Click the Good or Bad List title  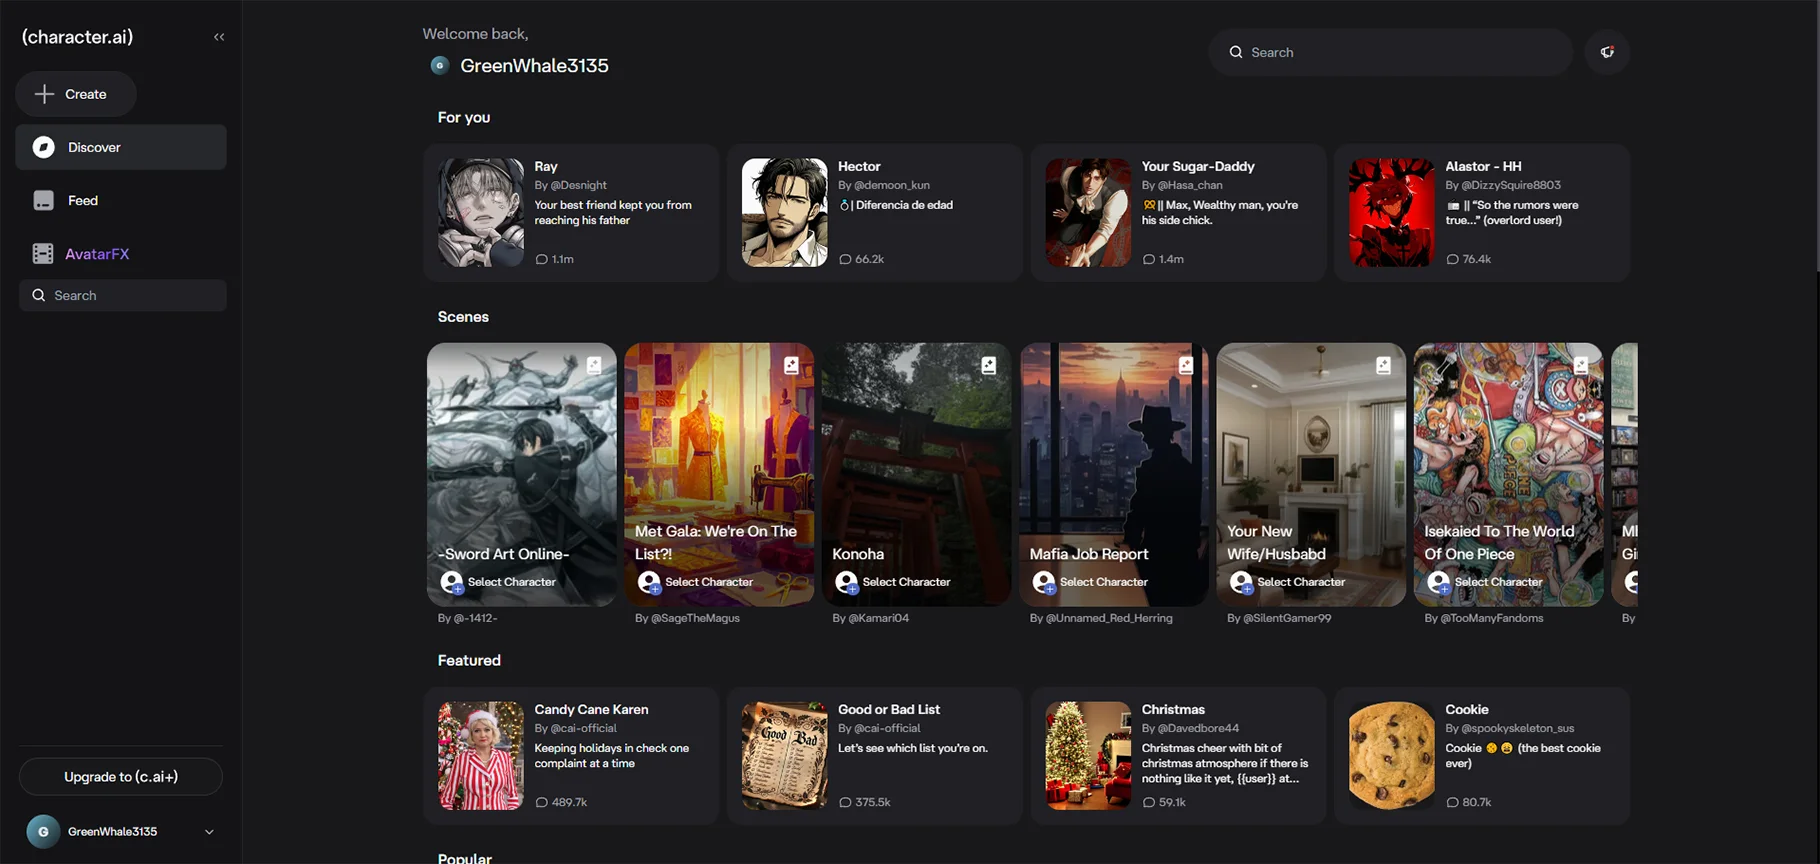tap(889, 709)
